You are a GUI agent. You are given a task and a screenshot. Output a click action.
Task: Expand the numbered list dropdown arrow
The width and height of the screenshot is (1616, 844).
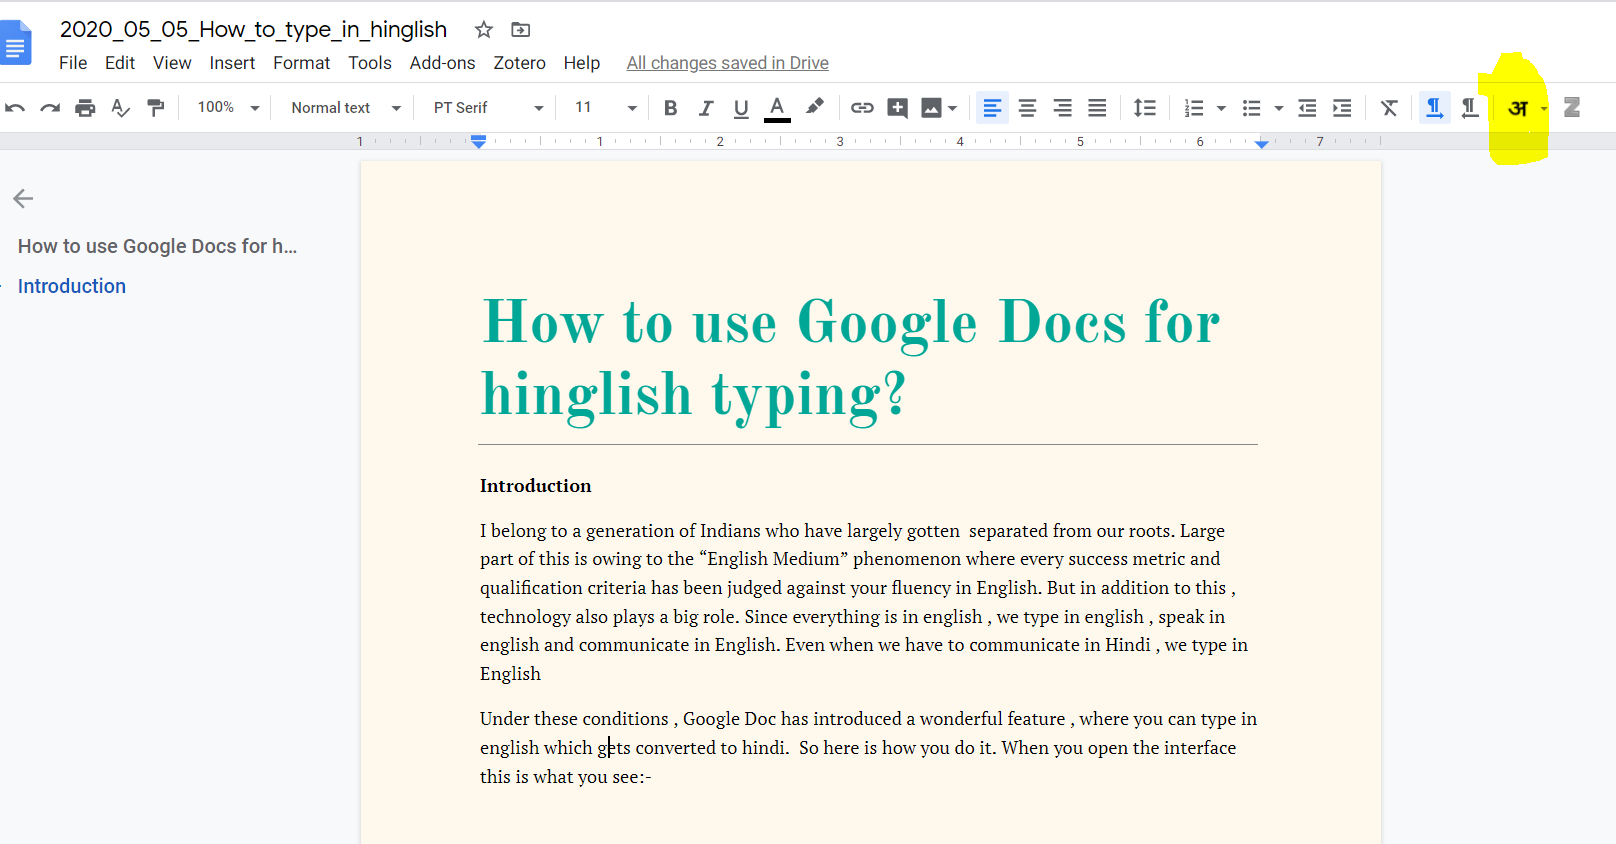click(x=1221, y=108)
